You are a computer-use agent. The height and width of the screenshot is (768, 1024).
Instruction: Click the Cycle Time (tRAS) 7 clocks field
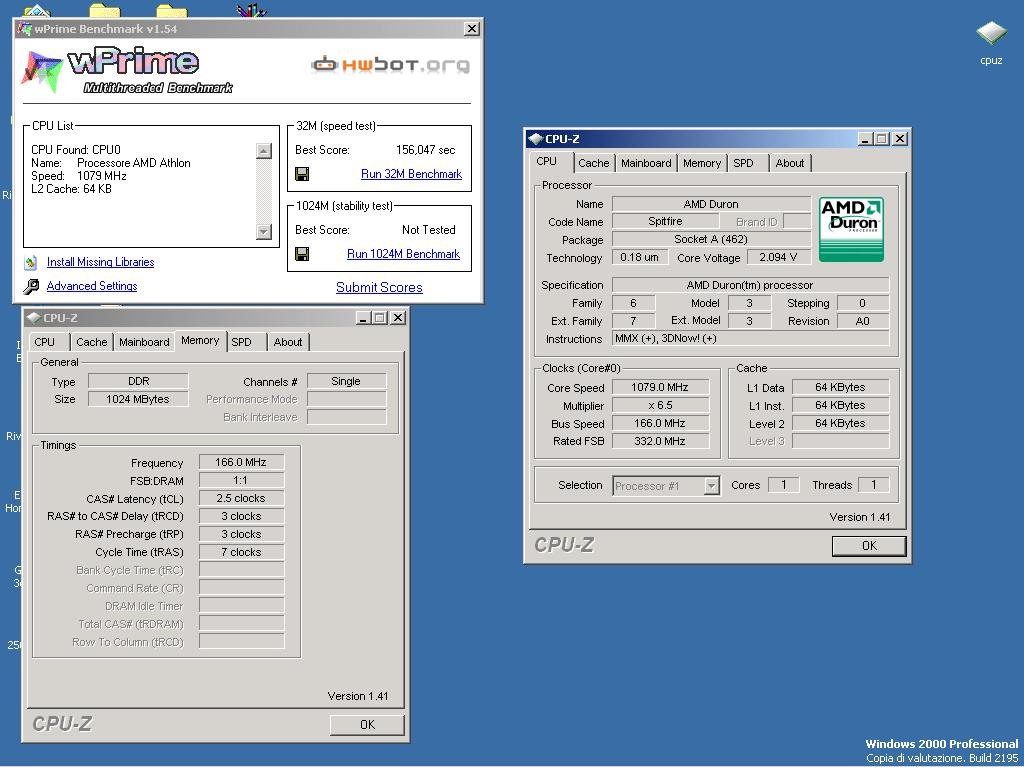click(241, 552)
